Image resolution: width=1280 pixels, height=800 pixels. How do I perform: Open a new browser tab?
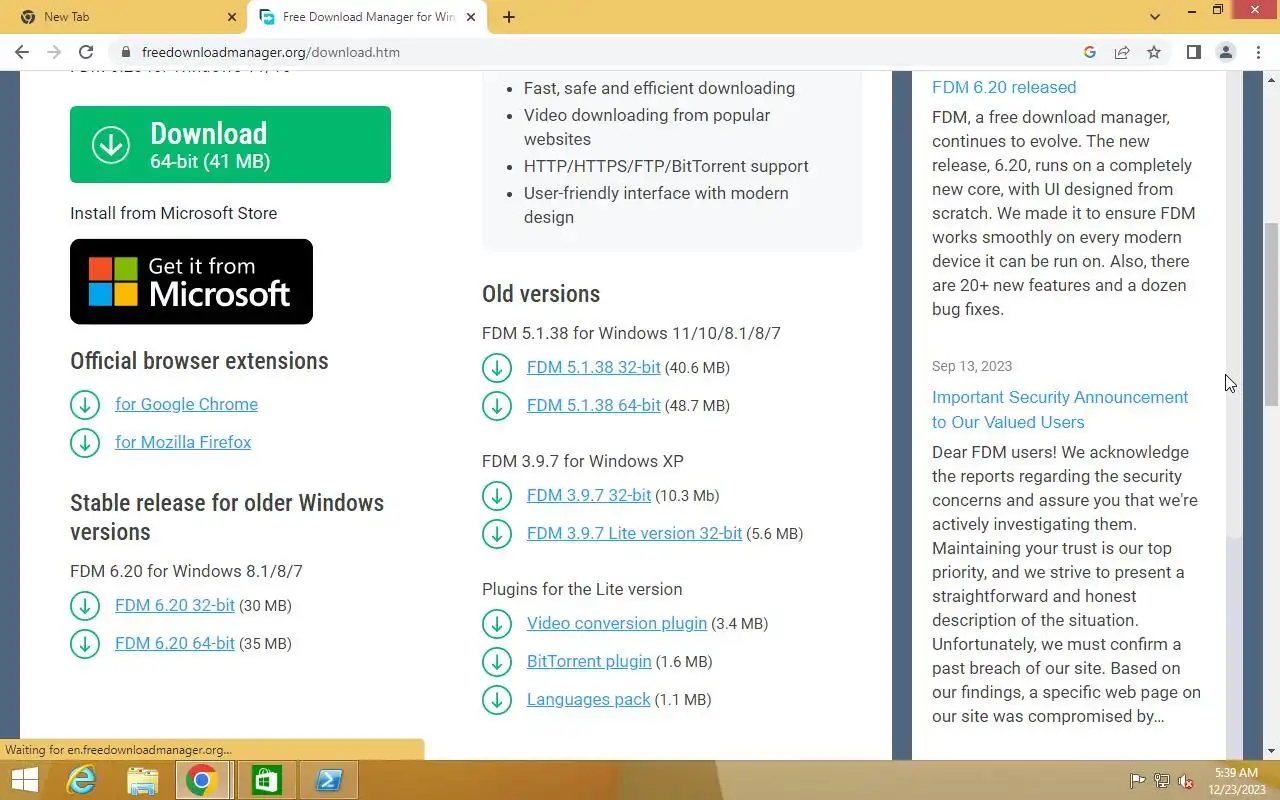click(508, 17)
